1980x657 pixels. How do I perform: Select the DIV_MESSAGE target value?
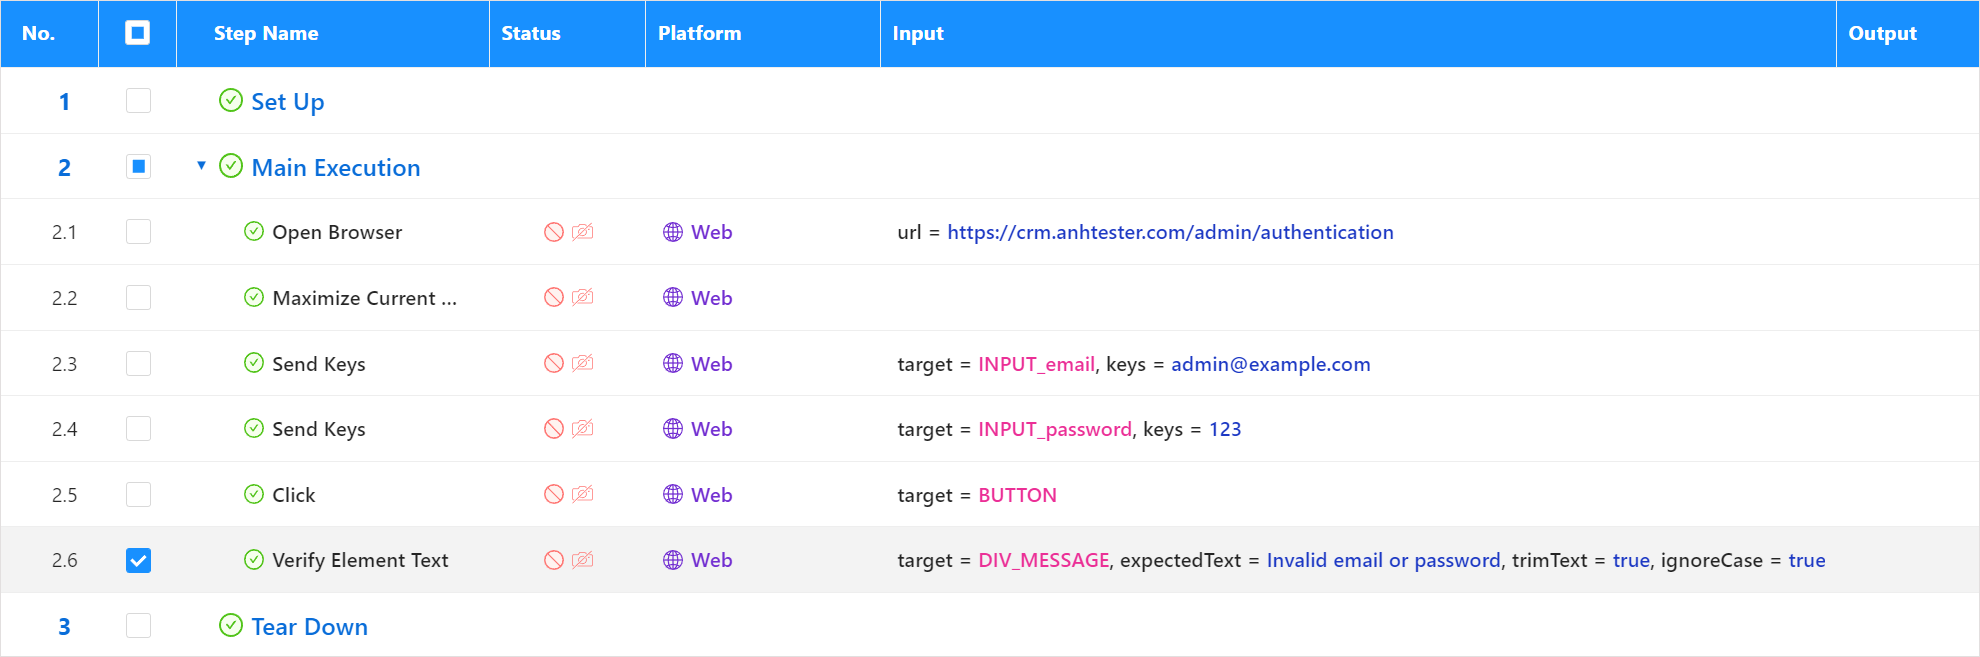[x=1044, y=560]
